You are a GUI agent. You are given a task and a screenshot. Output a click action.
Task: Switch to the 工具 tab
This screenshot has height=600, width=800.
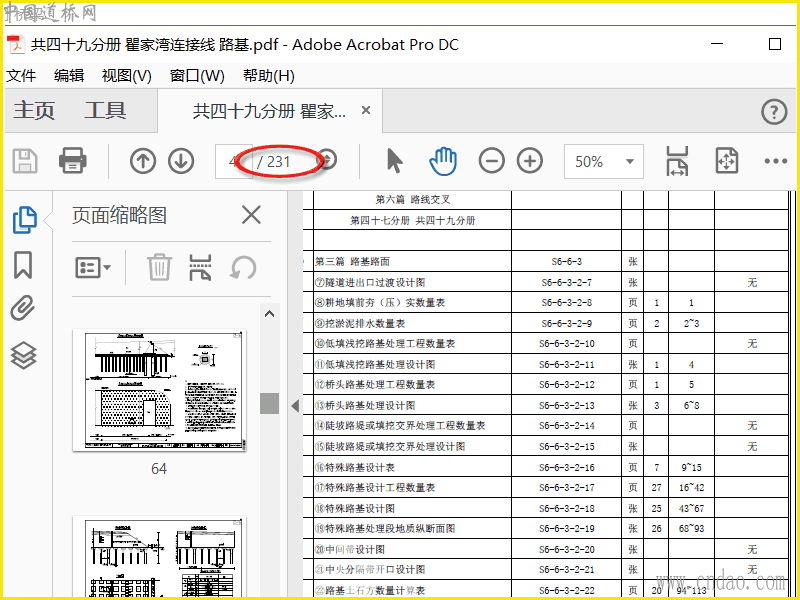[105, 111]
